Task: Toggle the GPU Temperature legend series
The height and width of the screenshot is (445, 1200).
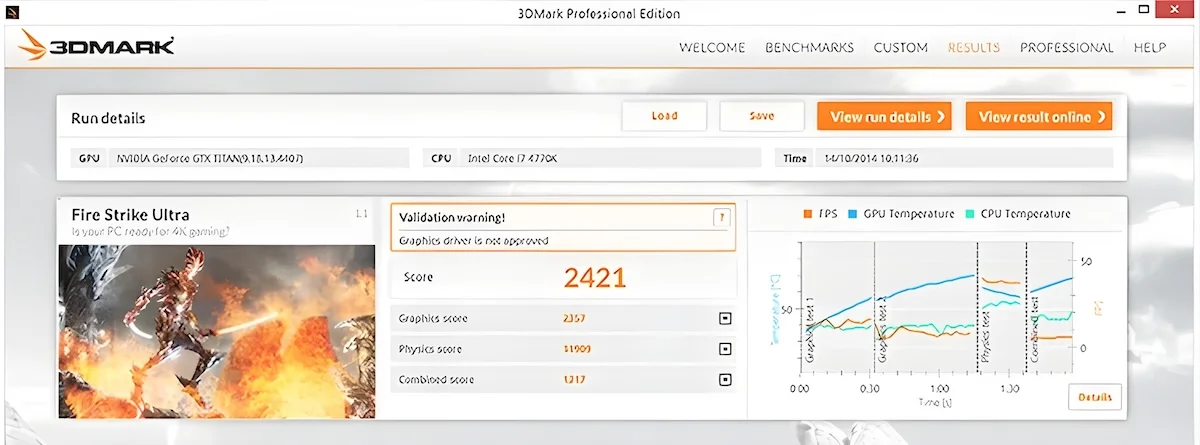Action: click(901, 214)
